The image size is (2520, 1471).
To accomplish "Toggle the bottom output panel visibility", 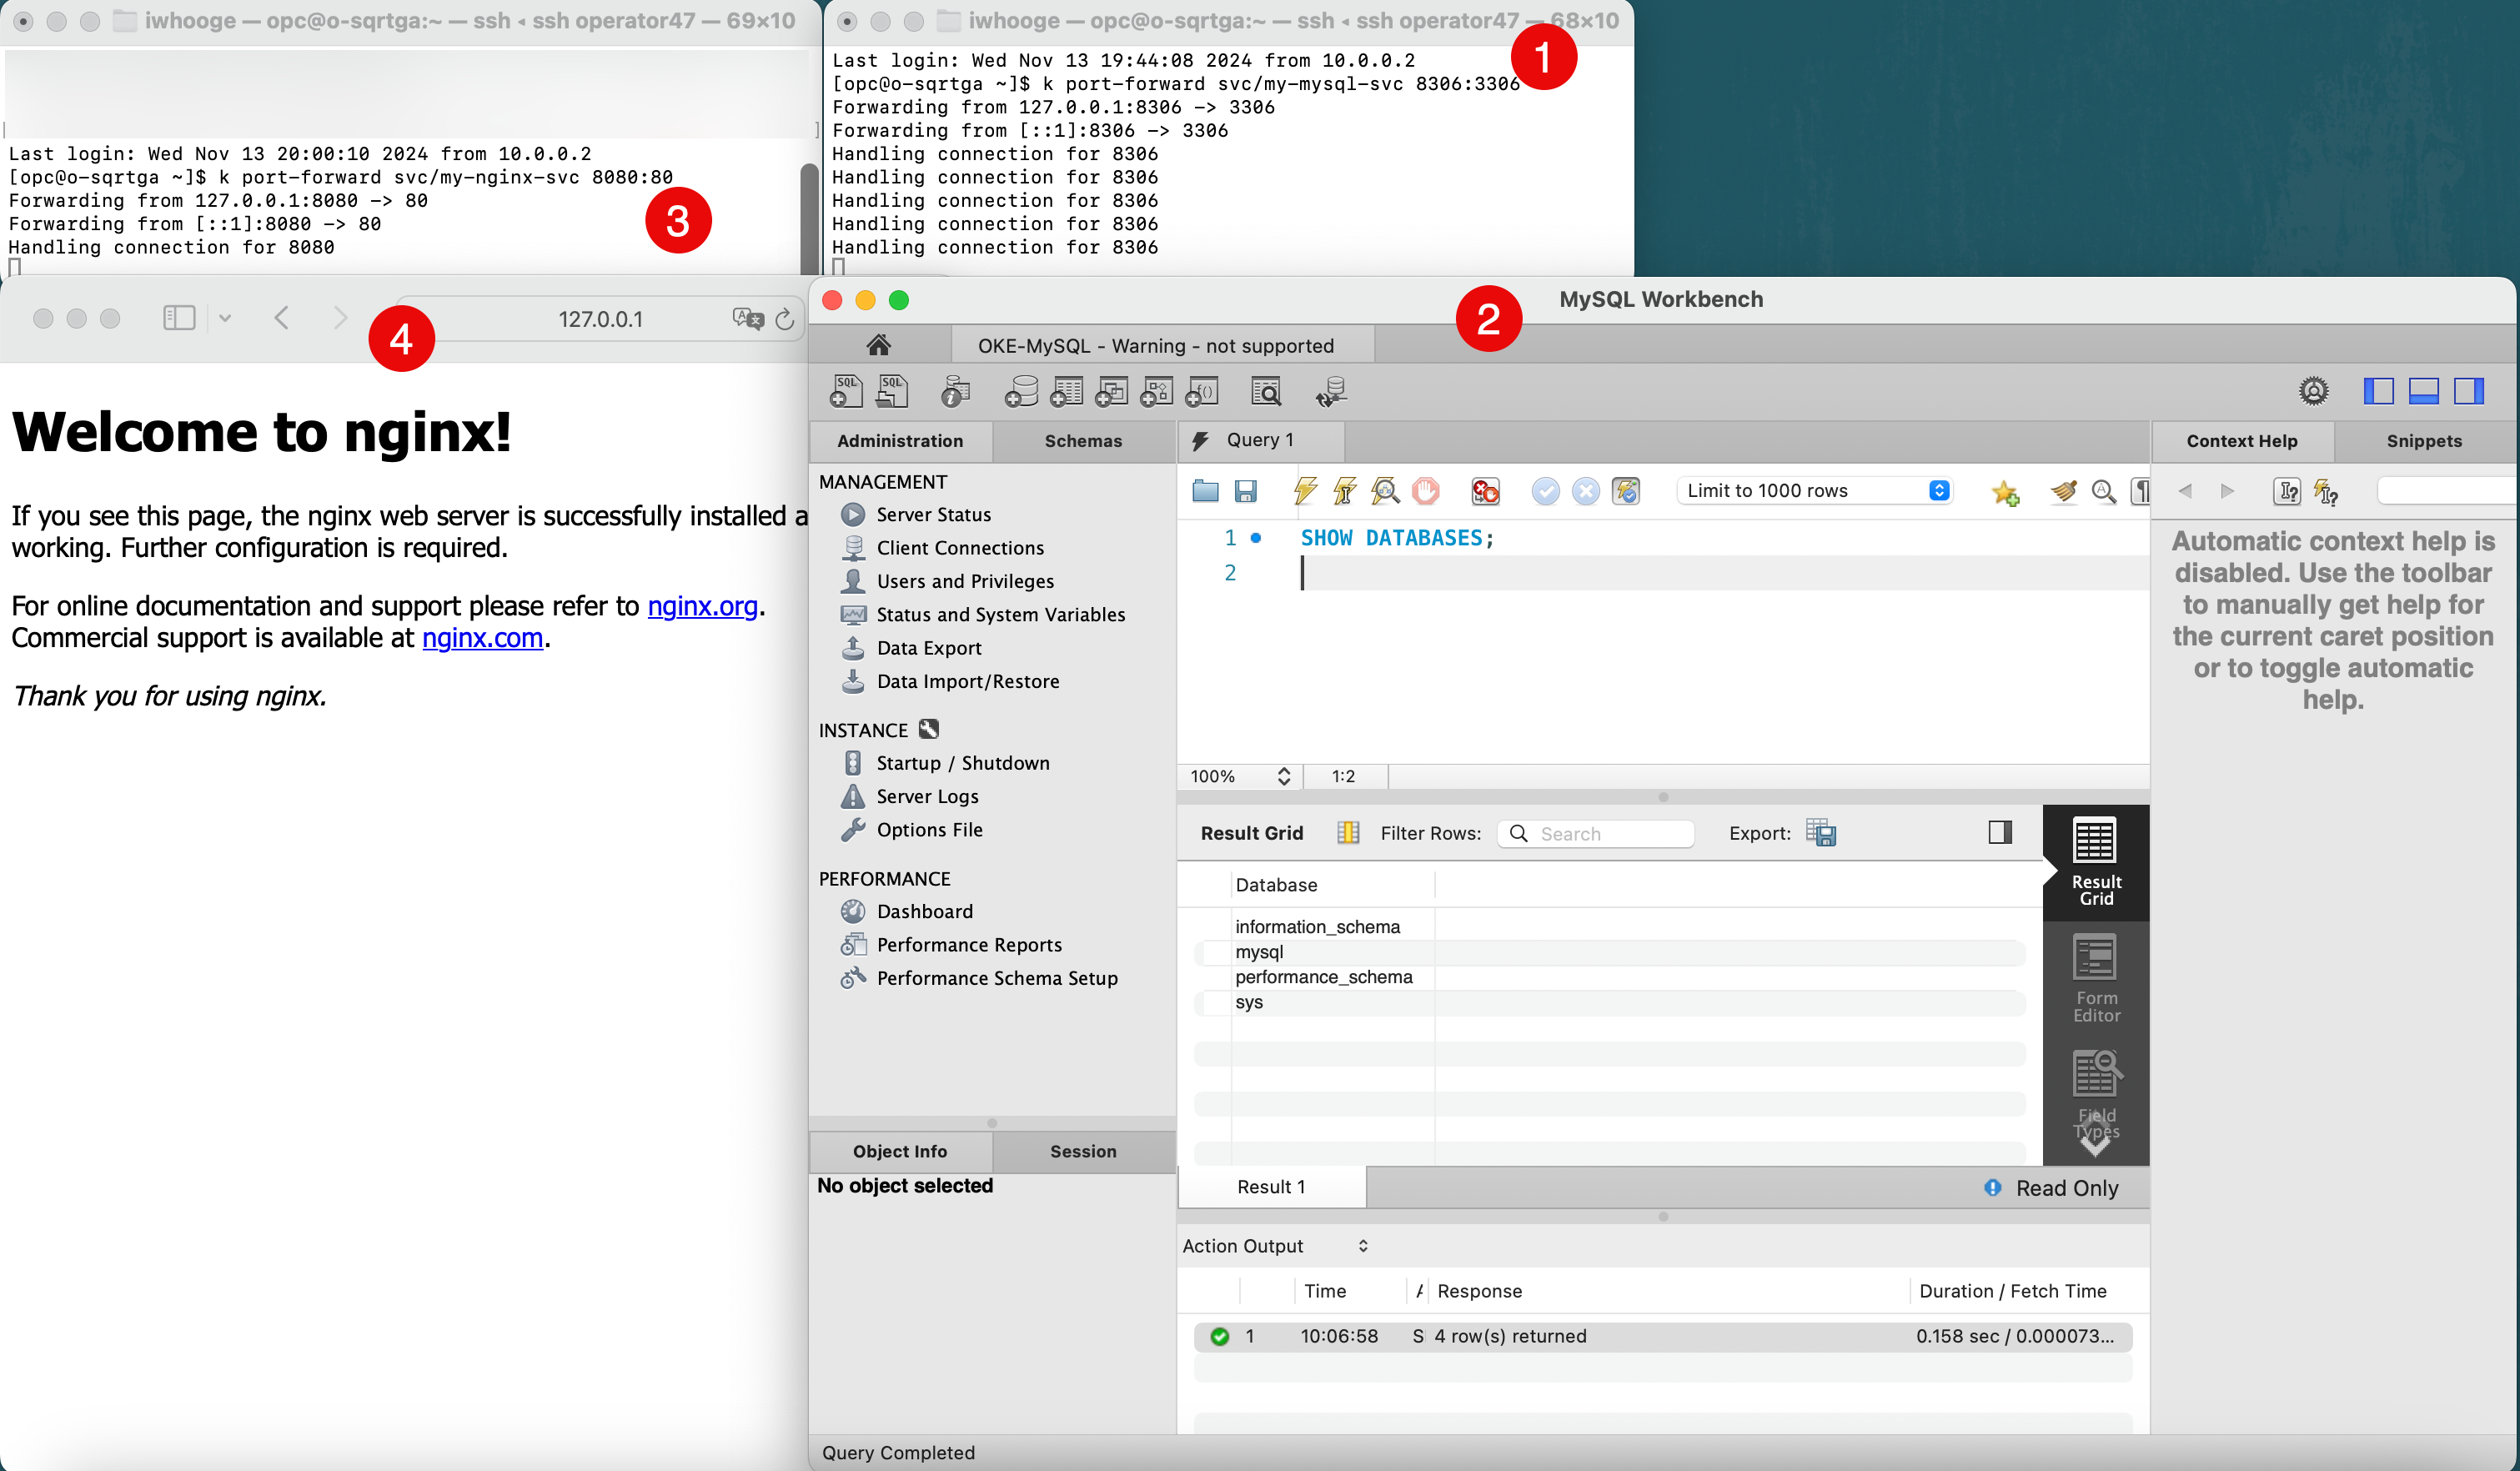I will tap(2423, 391).
